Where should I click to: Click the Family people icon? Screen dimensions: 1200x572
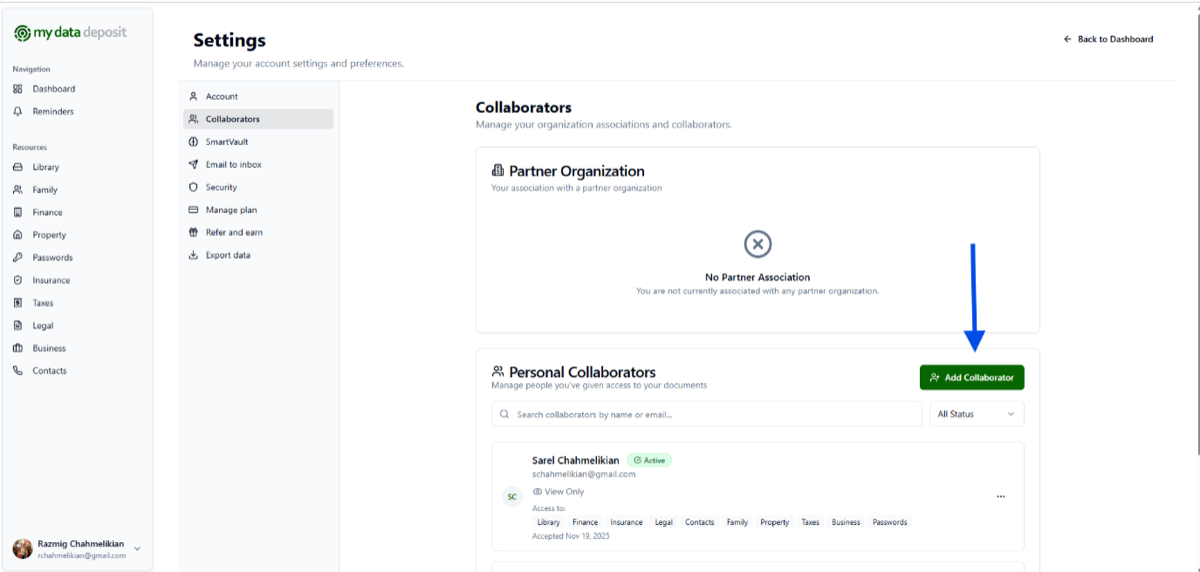(x=18, y=190)
